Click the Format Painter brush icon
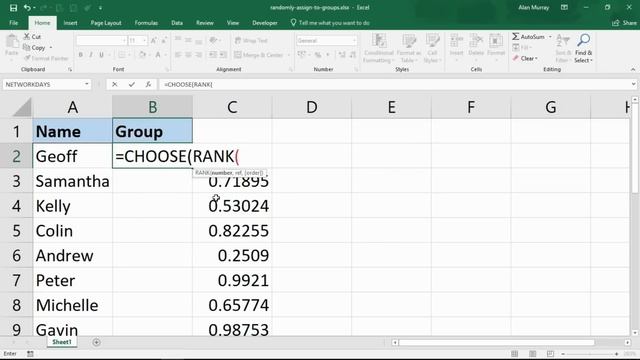The width and height of the screenshot is (640, 360). [27, 58]
